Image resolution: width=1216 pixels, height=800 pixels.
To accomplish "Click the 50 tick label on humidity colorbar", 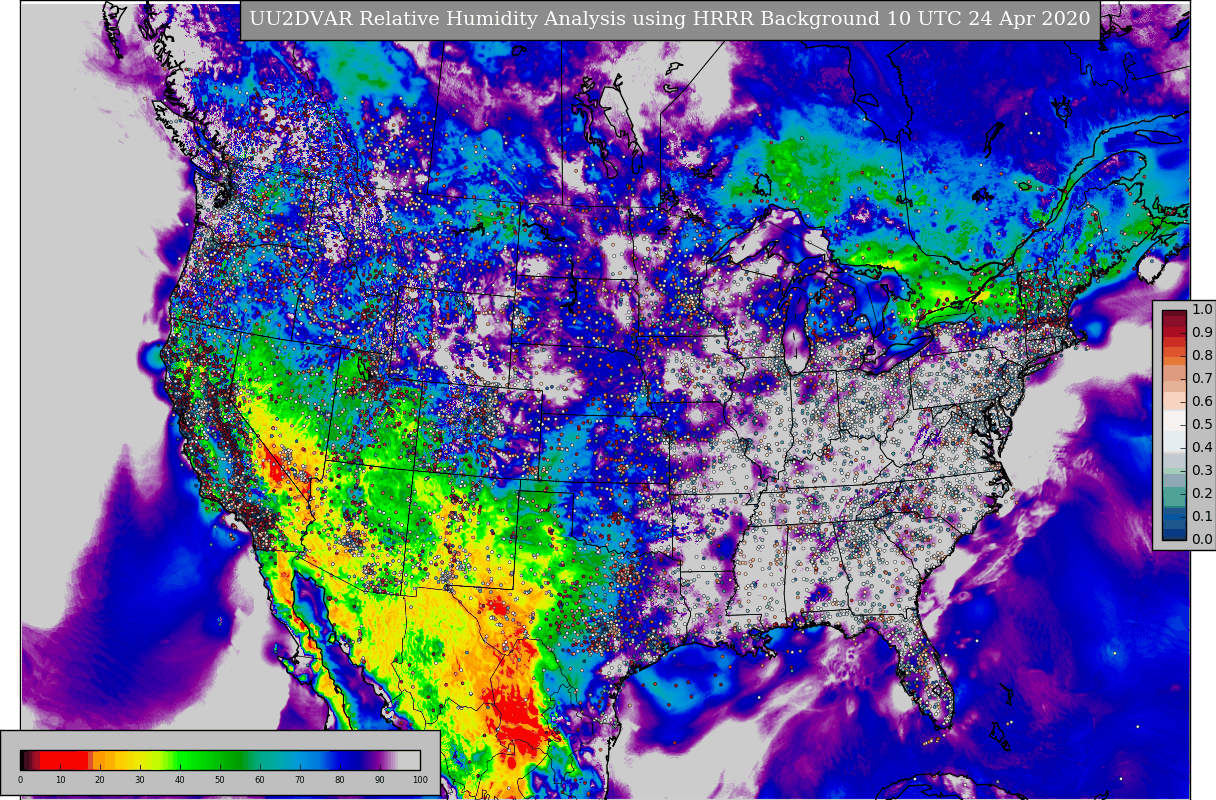I will [220, 780].
